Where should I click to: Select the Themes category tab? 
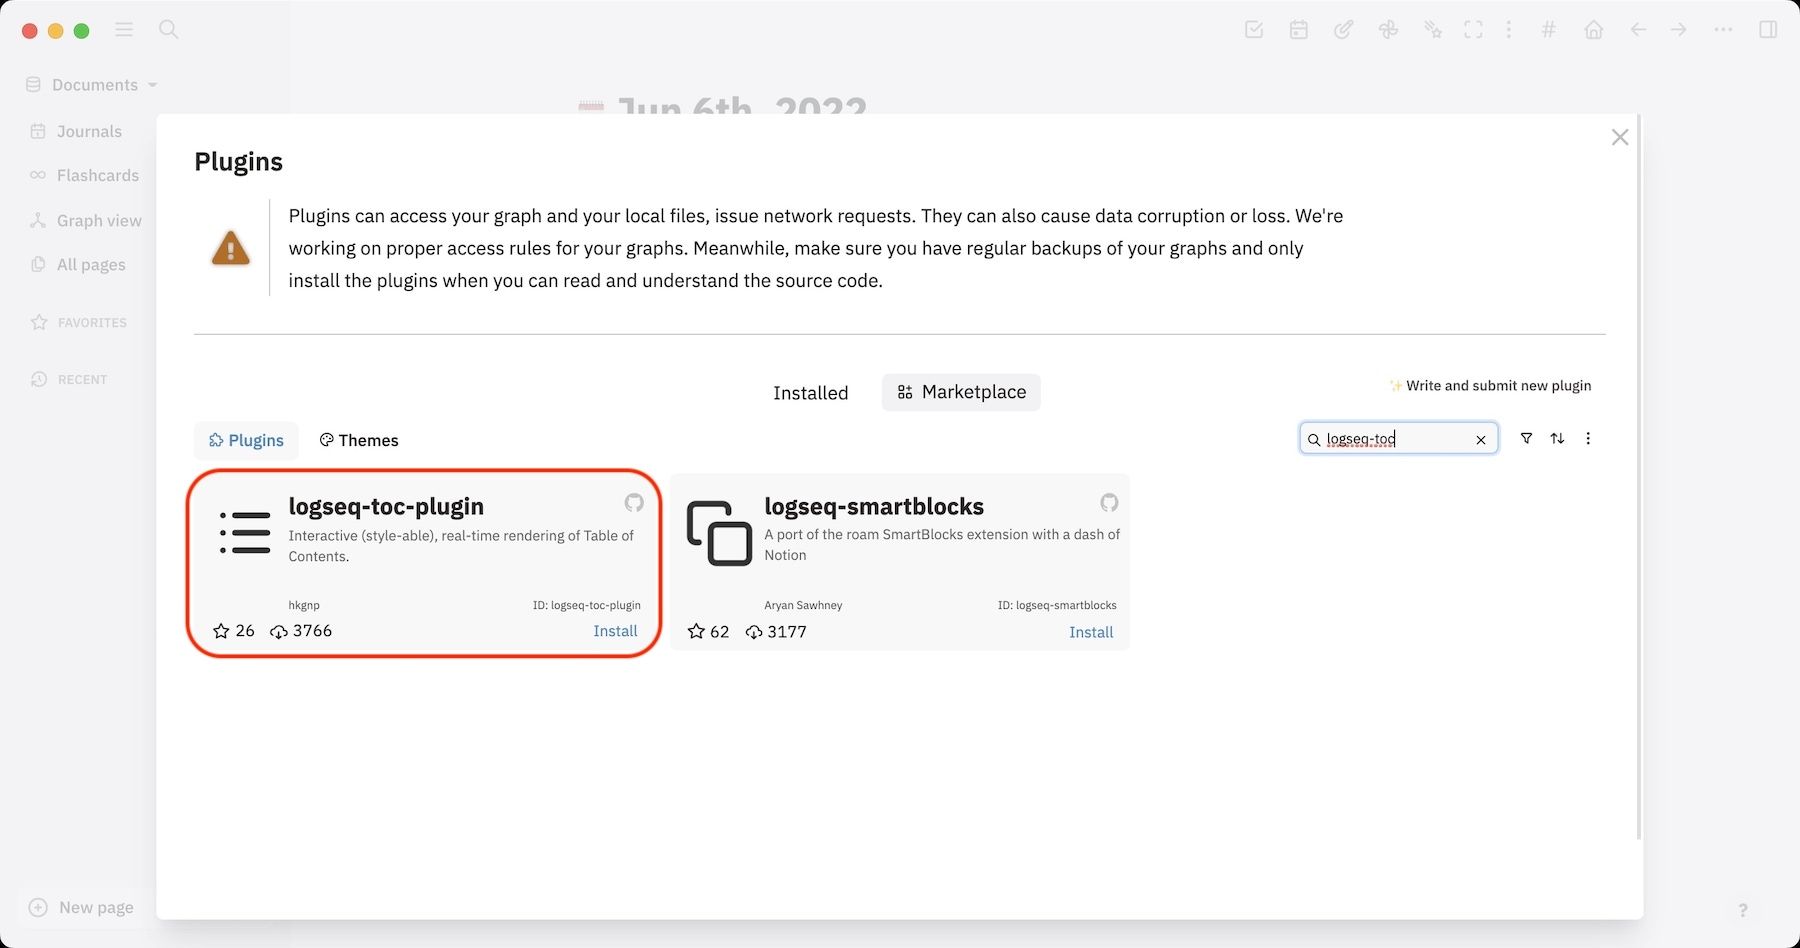point(358,440)
